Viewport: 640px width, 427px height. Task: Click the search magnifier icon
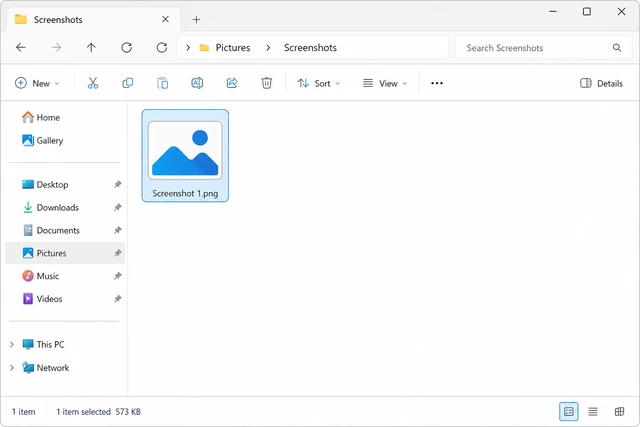point(617,48)
